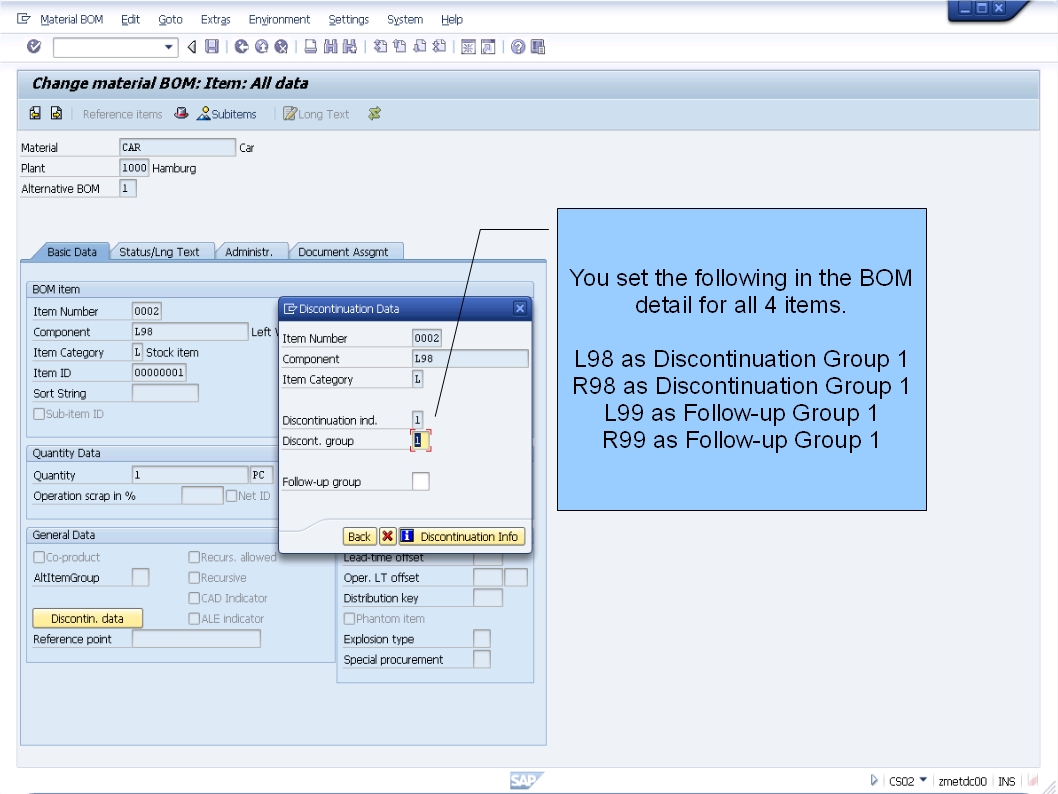1058x794 pixels.
Task: Click the Discont. group field
Action: 420,441
